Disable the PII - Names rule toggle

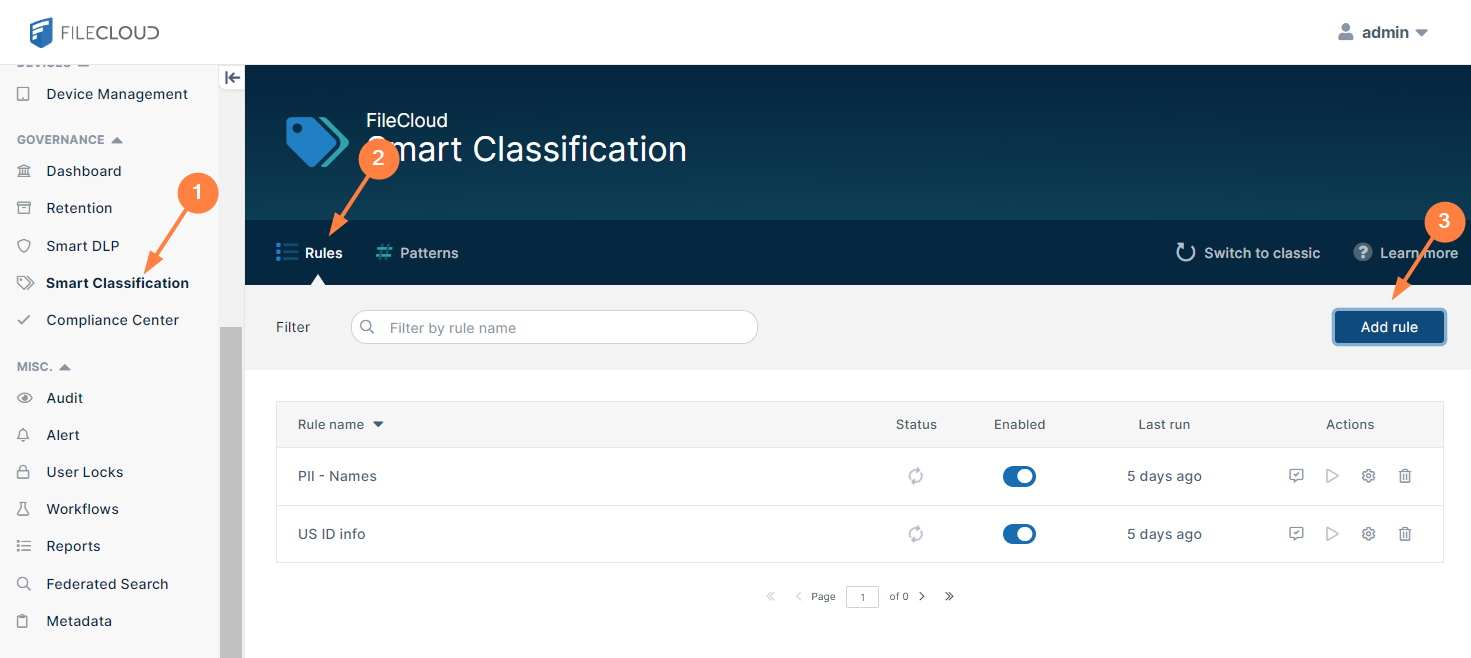[1019, 476]
